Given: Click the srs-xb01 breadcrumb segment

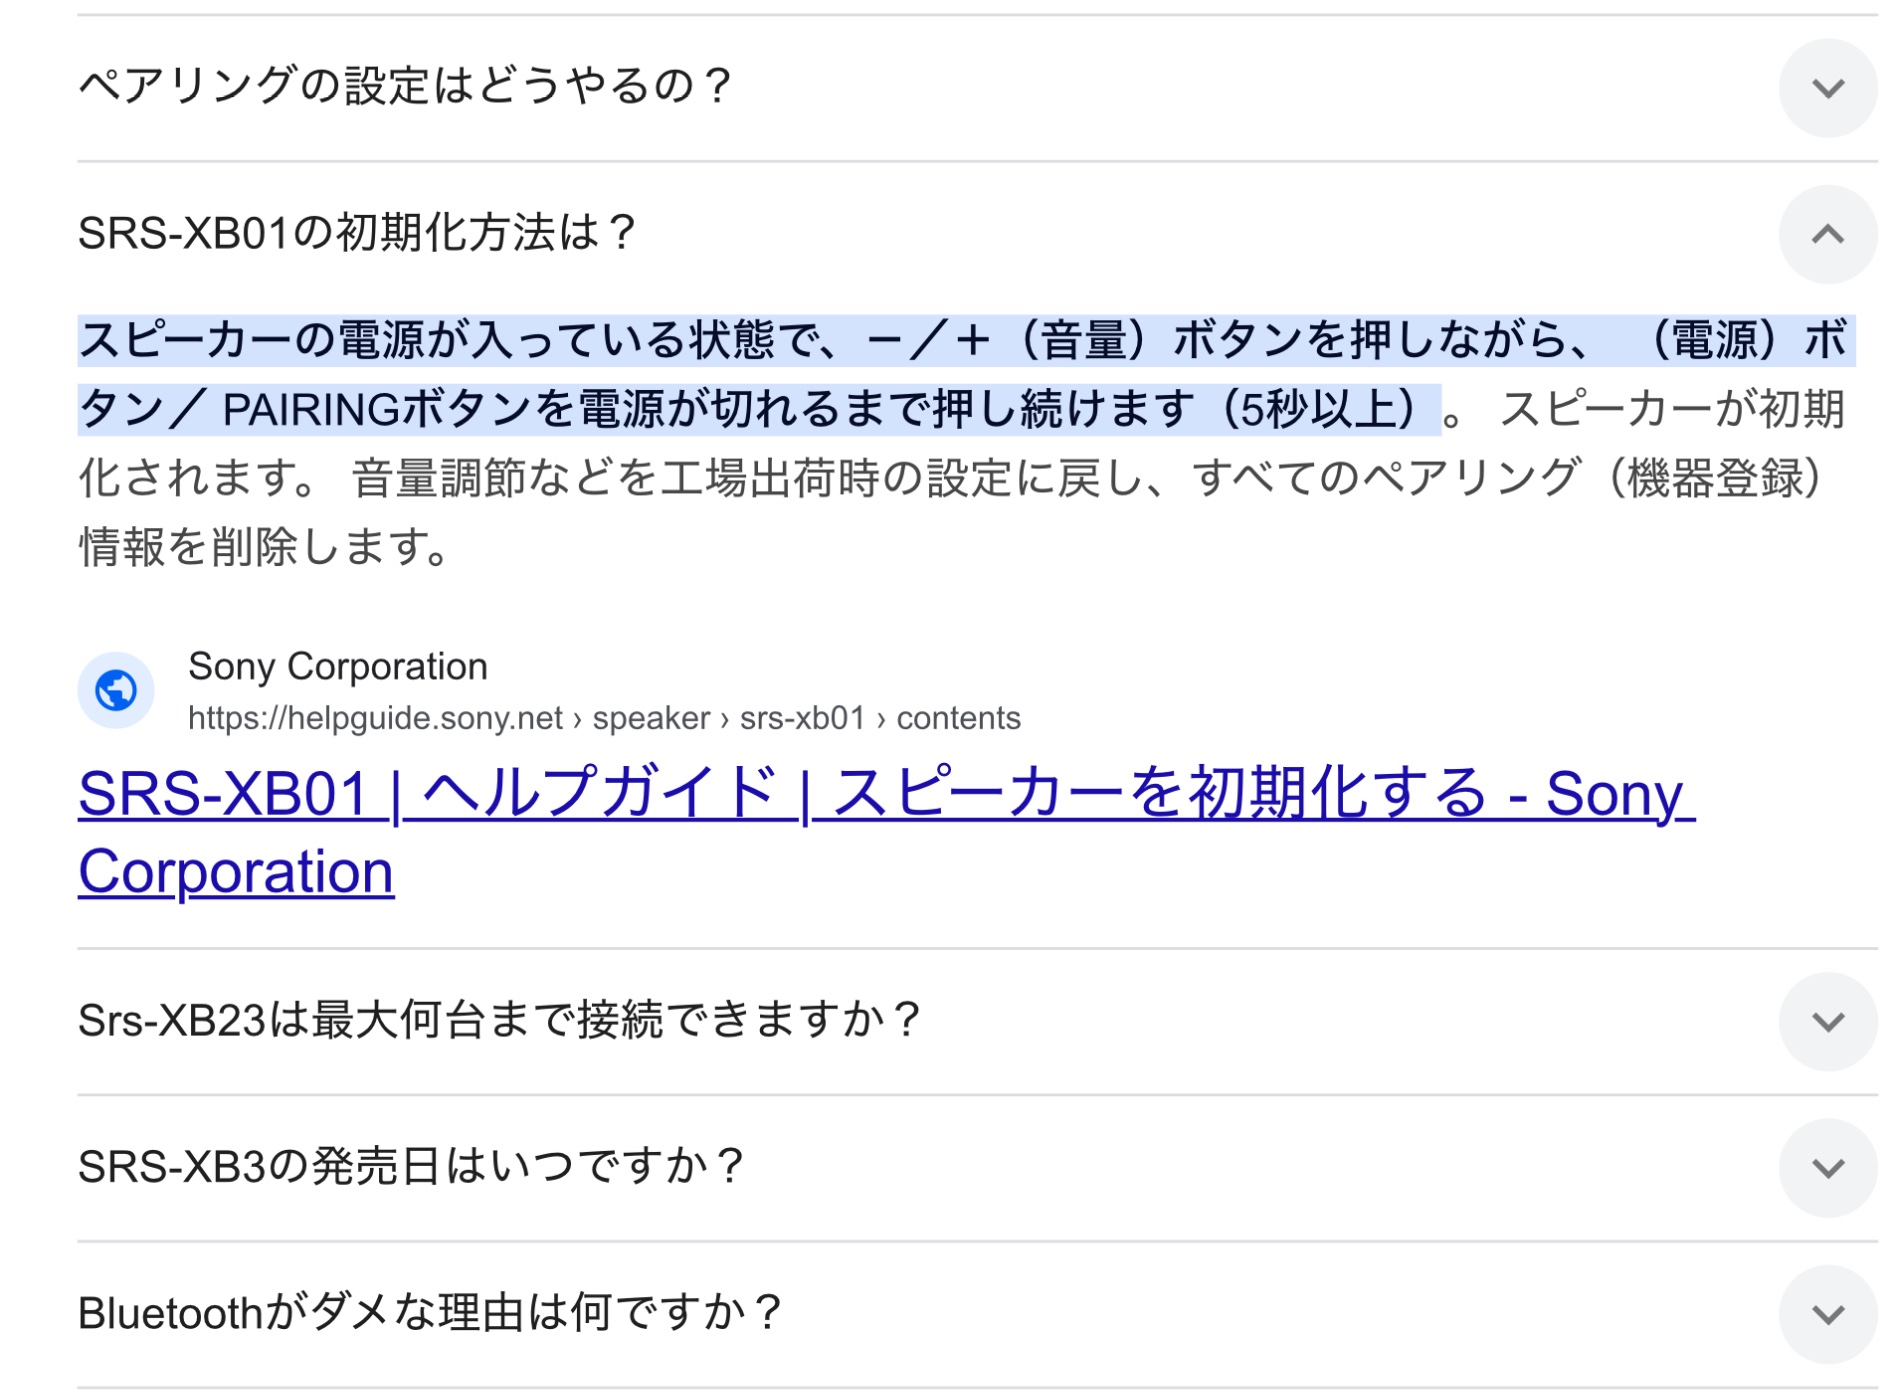Looking at the screenshot, I should pos(802,718).
